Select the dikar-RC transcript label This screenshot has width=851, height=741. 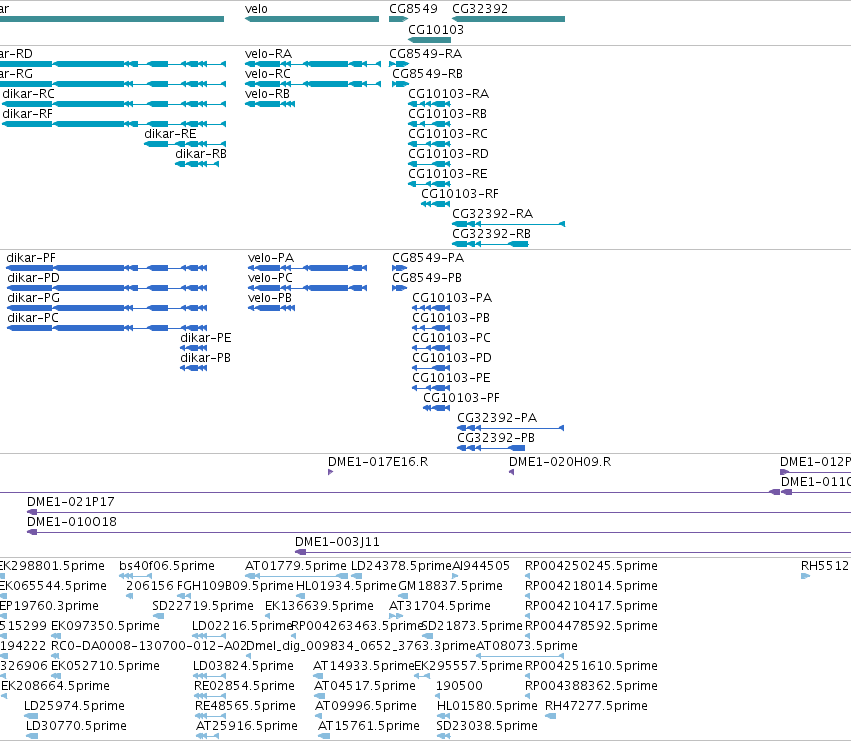click(x=28, y=94)
